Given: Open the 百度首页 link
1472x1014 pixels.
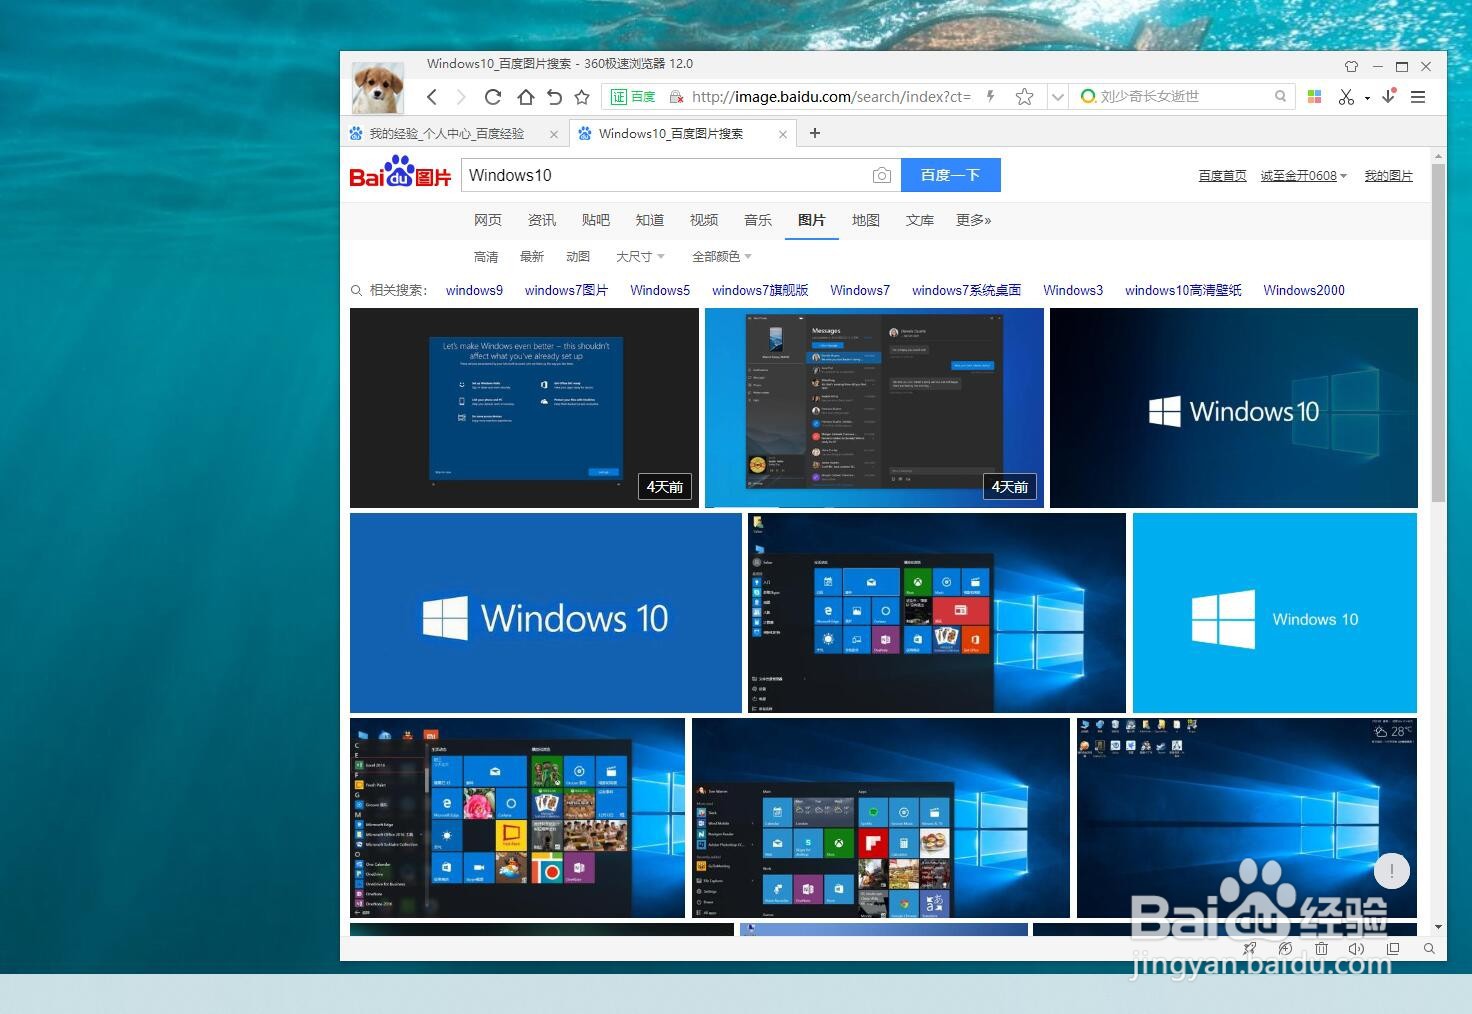Looking at the screenshot, I should pyautogui.click(x=1222, y=176).
